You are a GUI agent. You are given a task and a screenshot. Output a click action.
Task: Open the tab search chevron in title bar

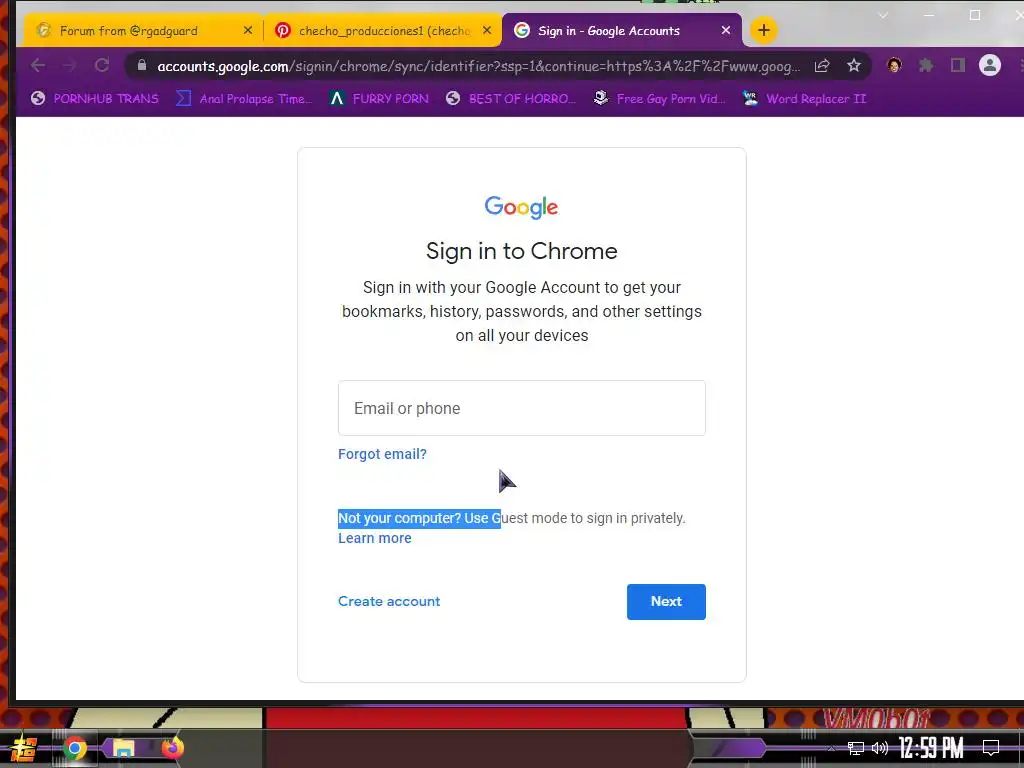tap(883, 16)
